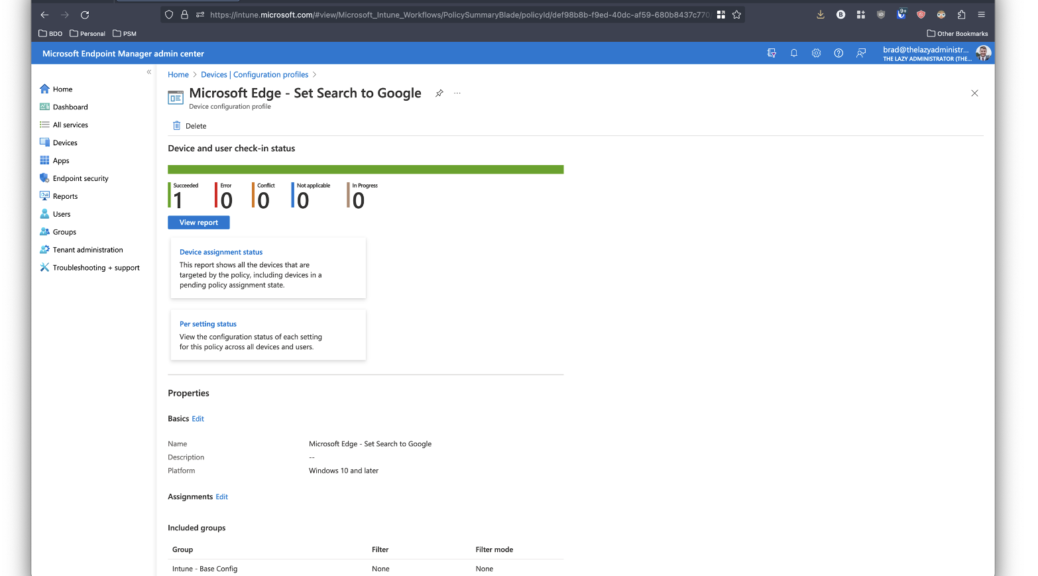Viewport: 1038px width, 576px height.
Task: Open the notifications bell icon
Action: (x=794, y=53)
